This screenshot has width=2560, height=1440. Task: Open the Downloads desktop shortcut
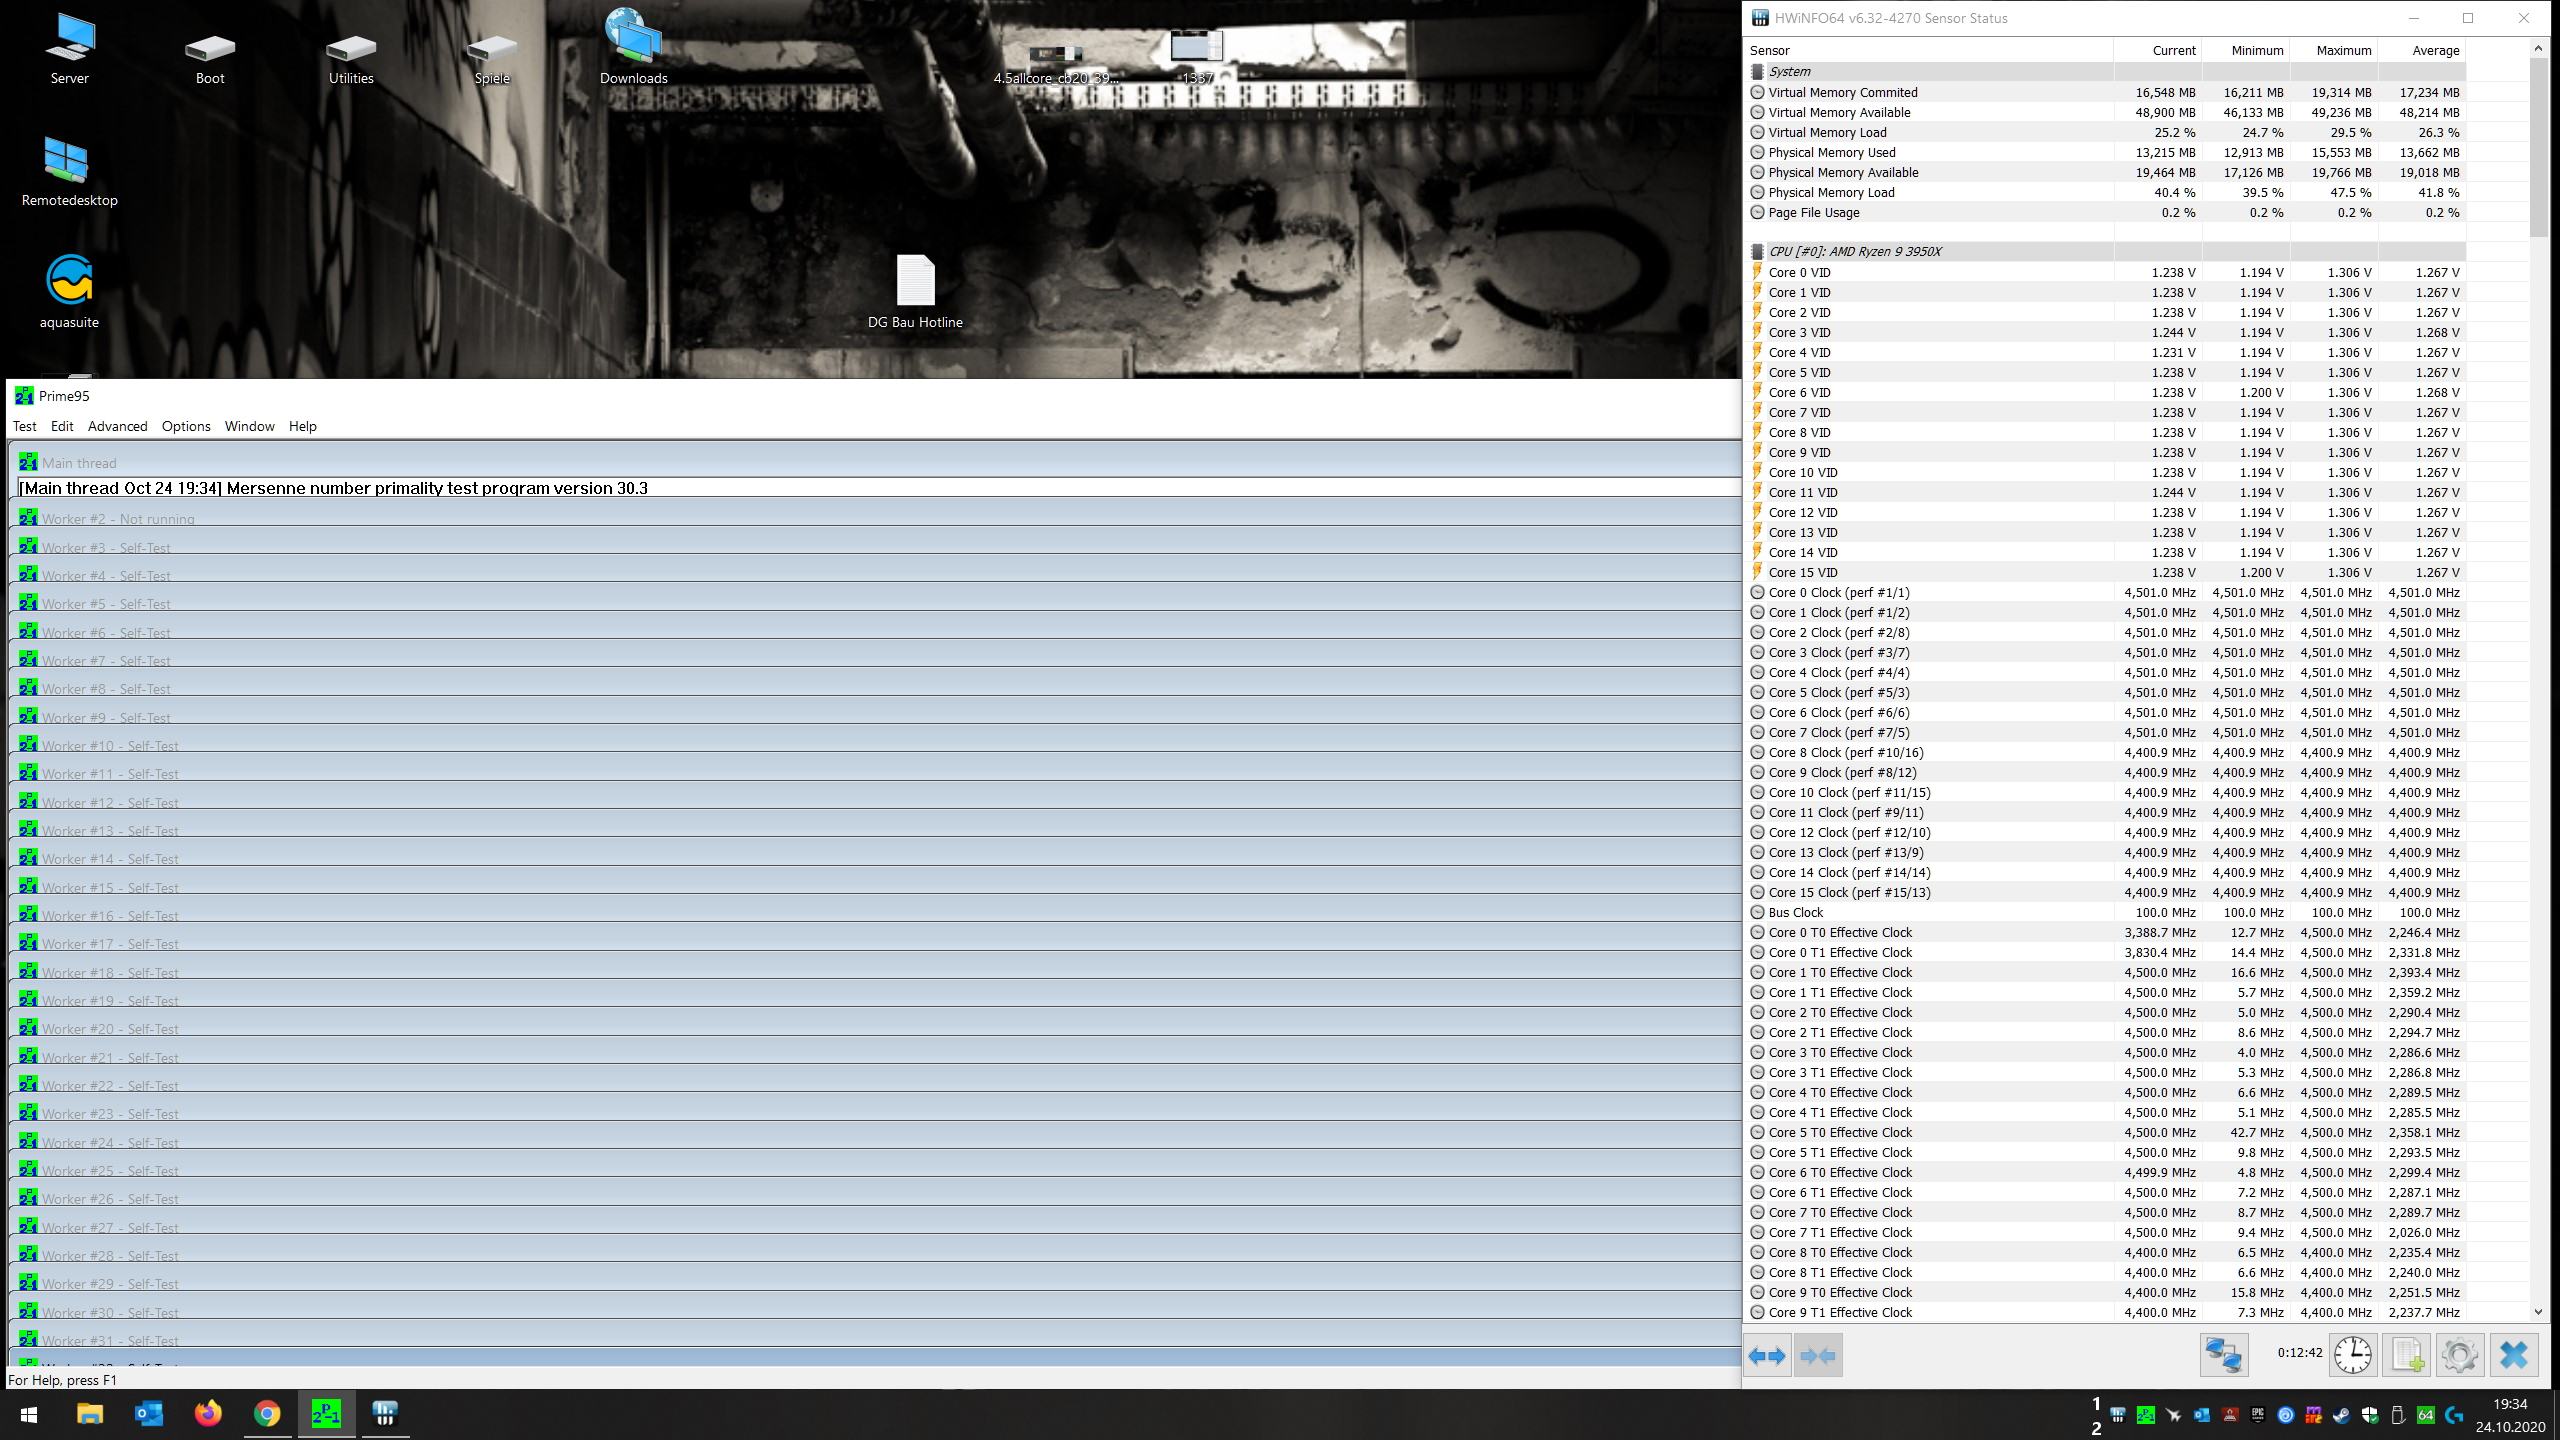pos(634,48)
